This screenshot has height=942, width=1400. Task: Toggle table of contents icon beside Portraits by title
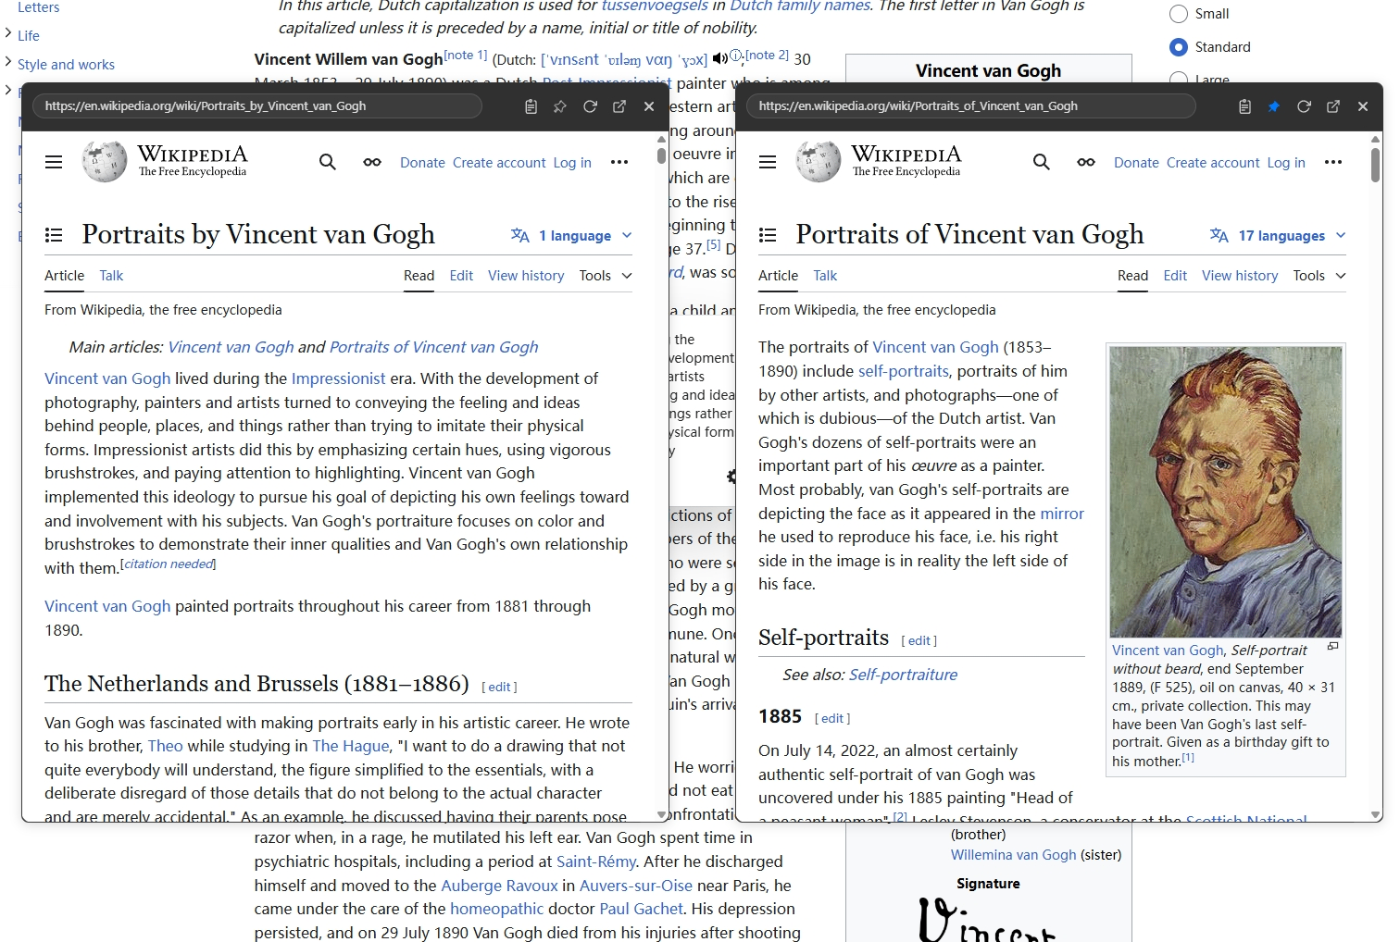coord(54,235)
